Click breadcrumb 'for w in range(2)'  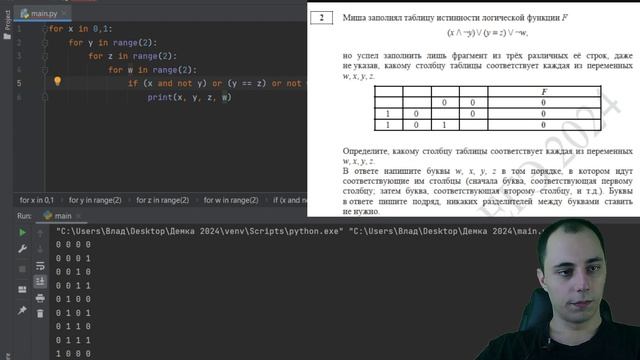tap(231, 200)
